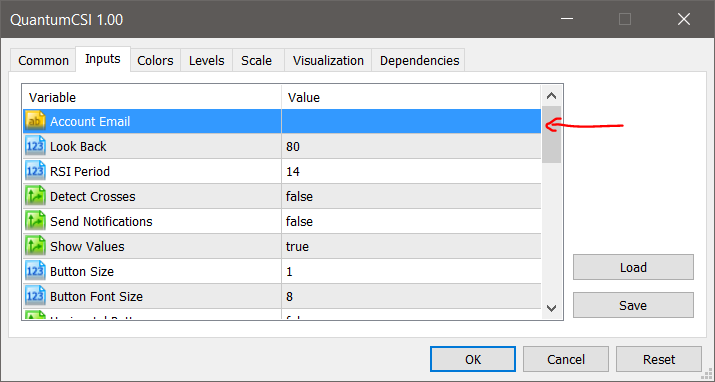
Task: Select the Inputs tab
Action: coord(103,59)
